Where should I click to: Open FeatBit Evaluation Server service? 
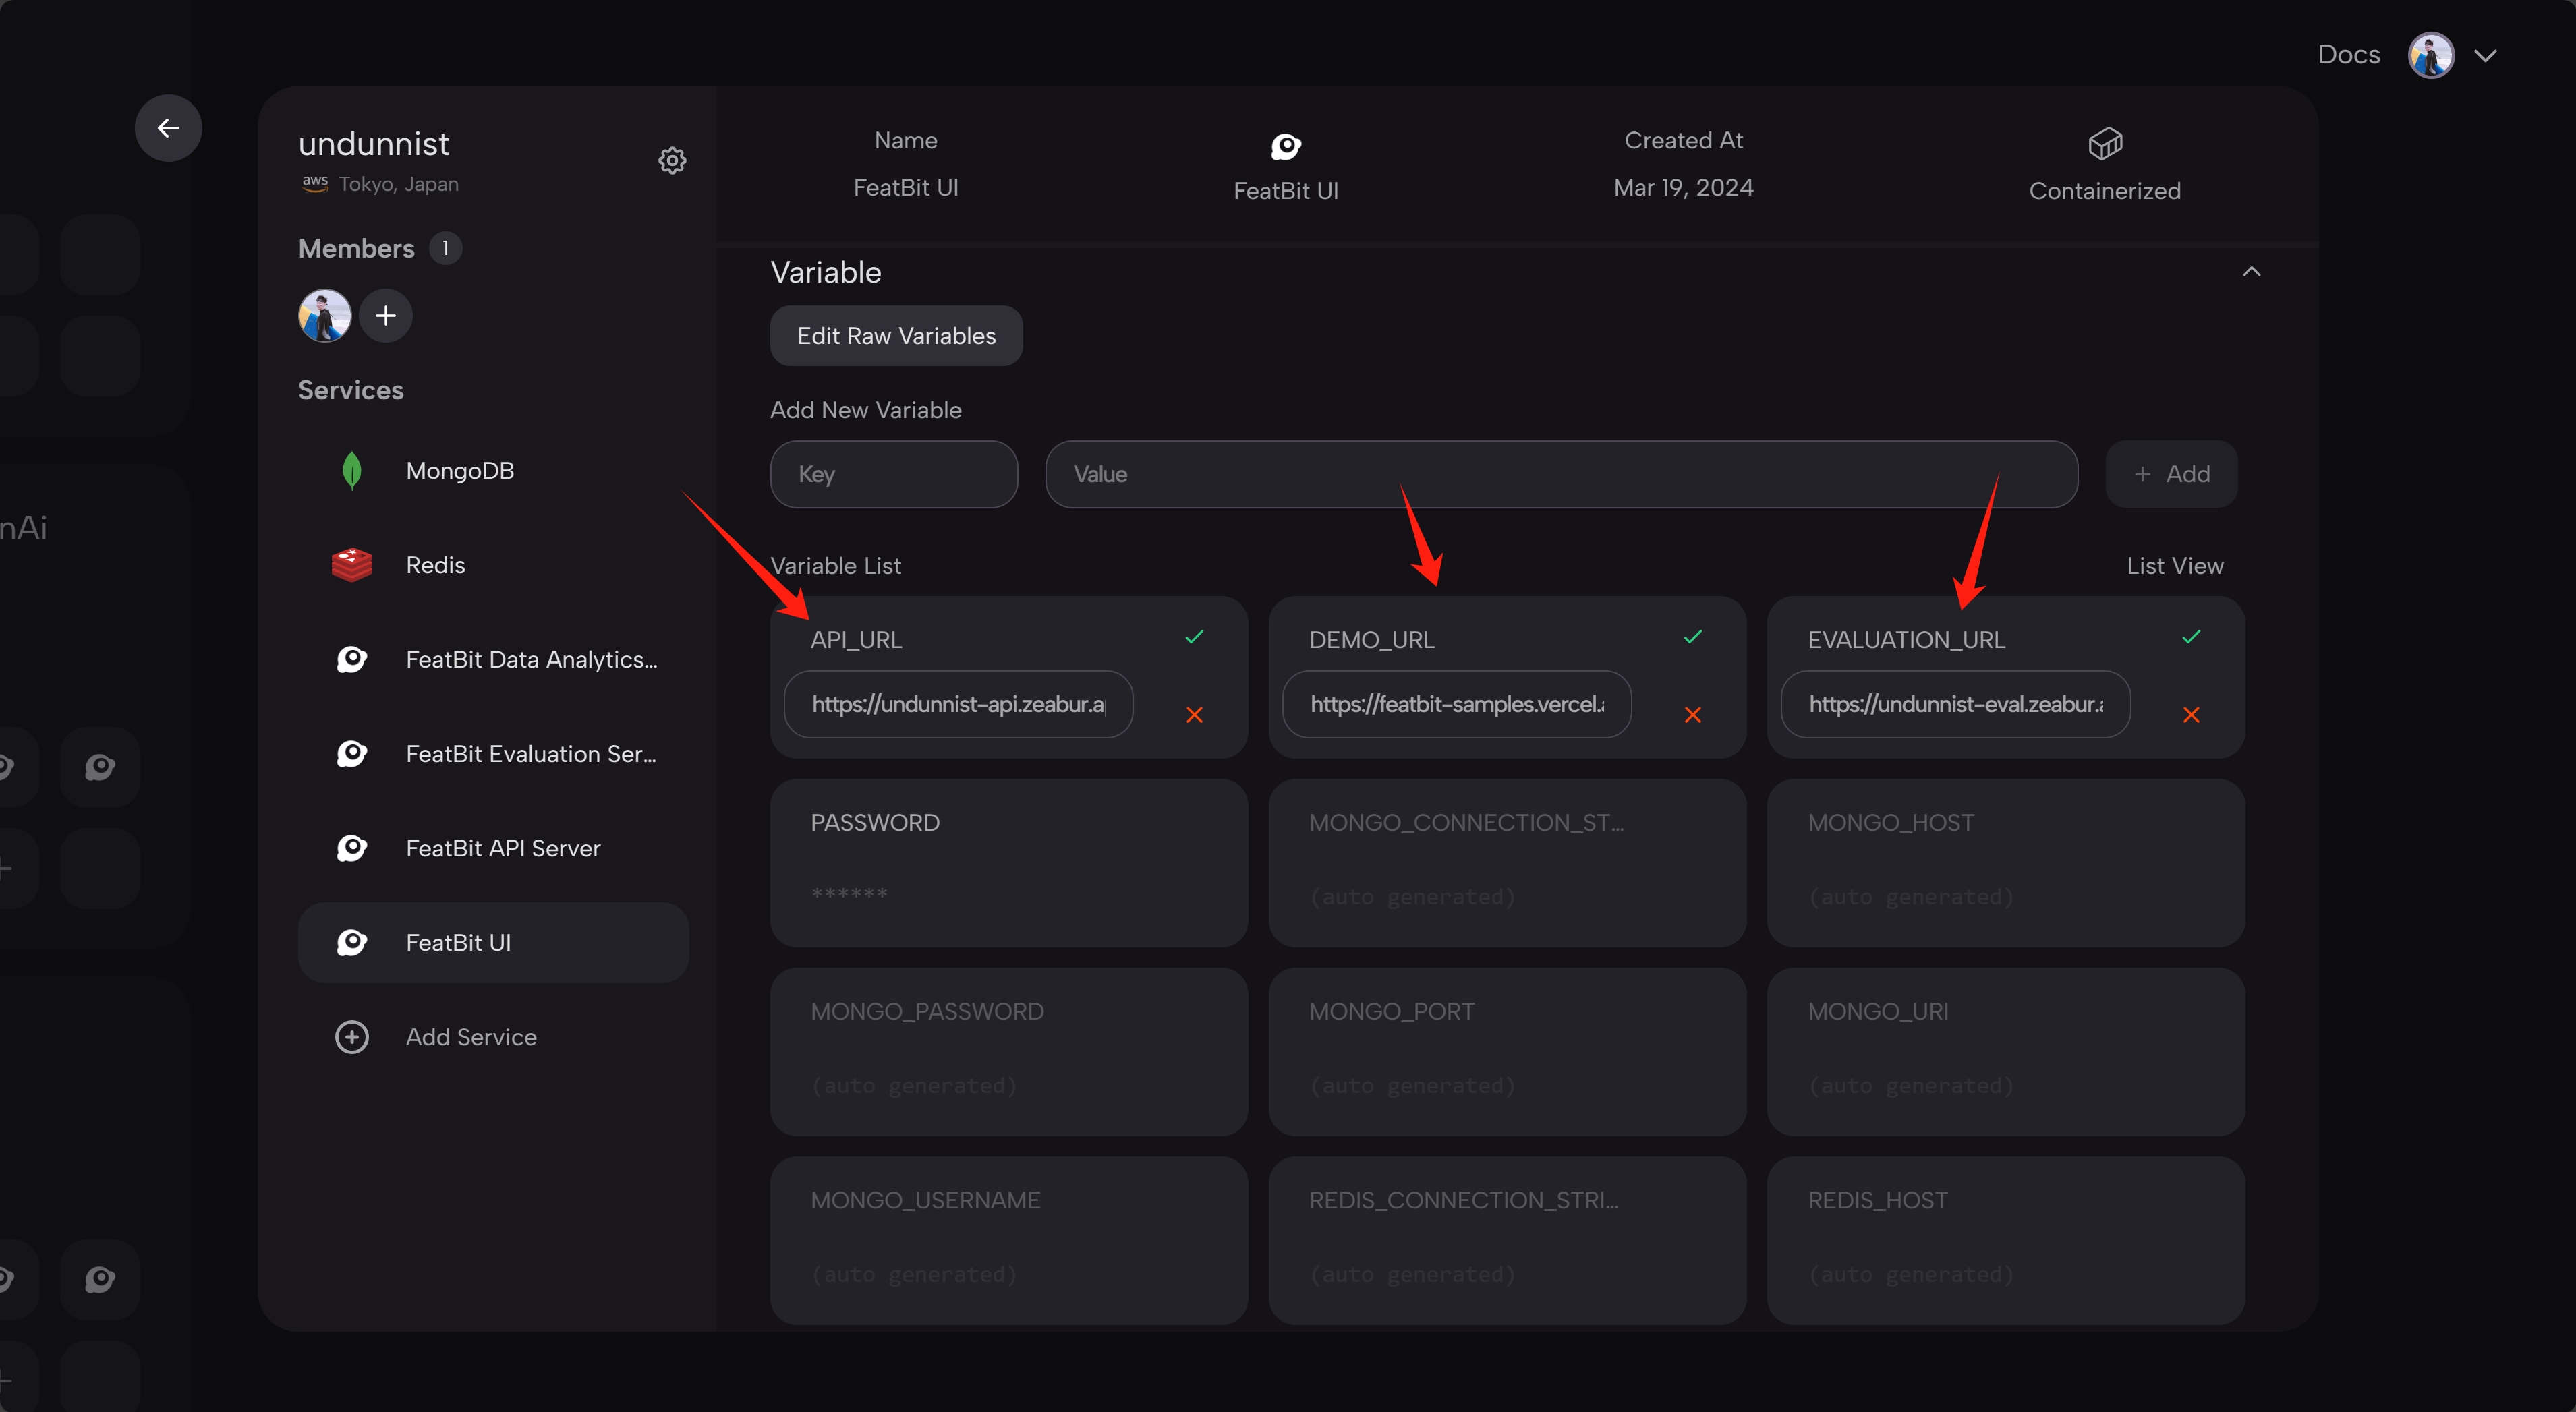[493, 754]
